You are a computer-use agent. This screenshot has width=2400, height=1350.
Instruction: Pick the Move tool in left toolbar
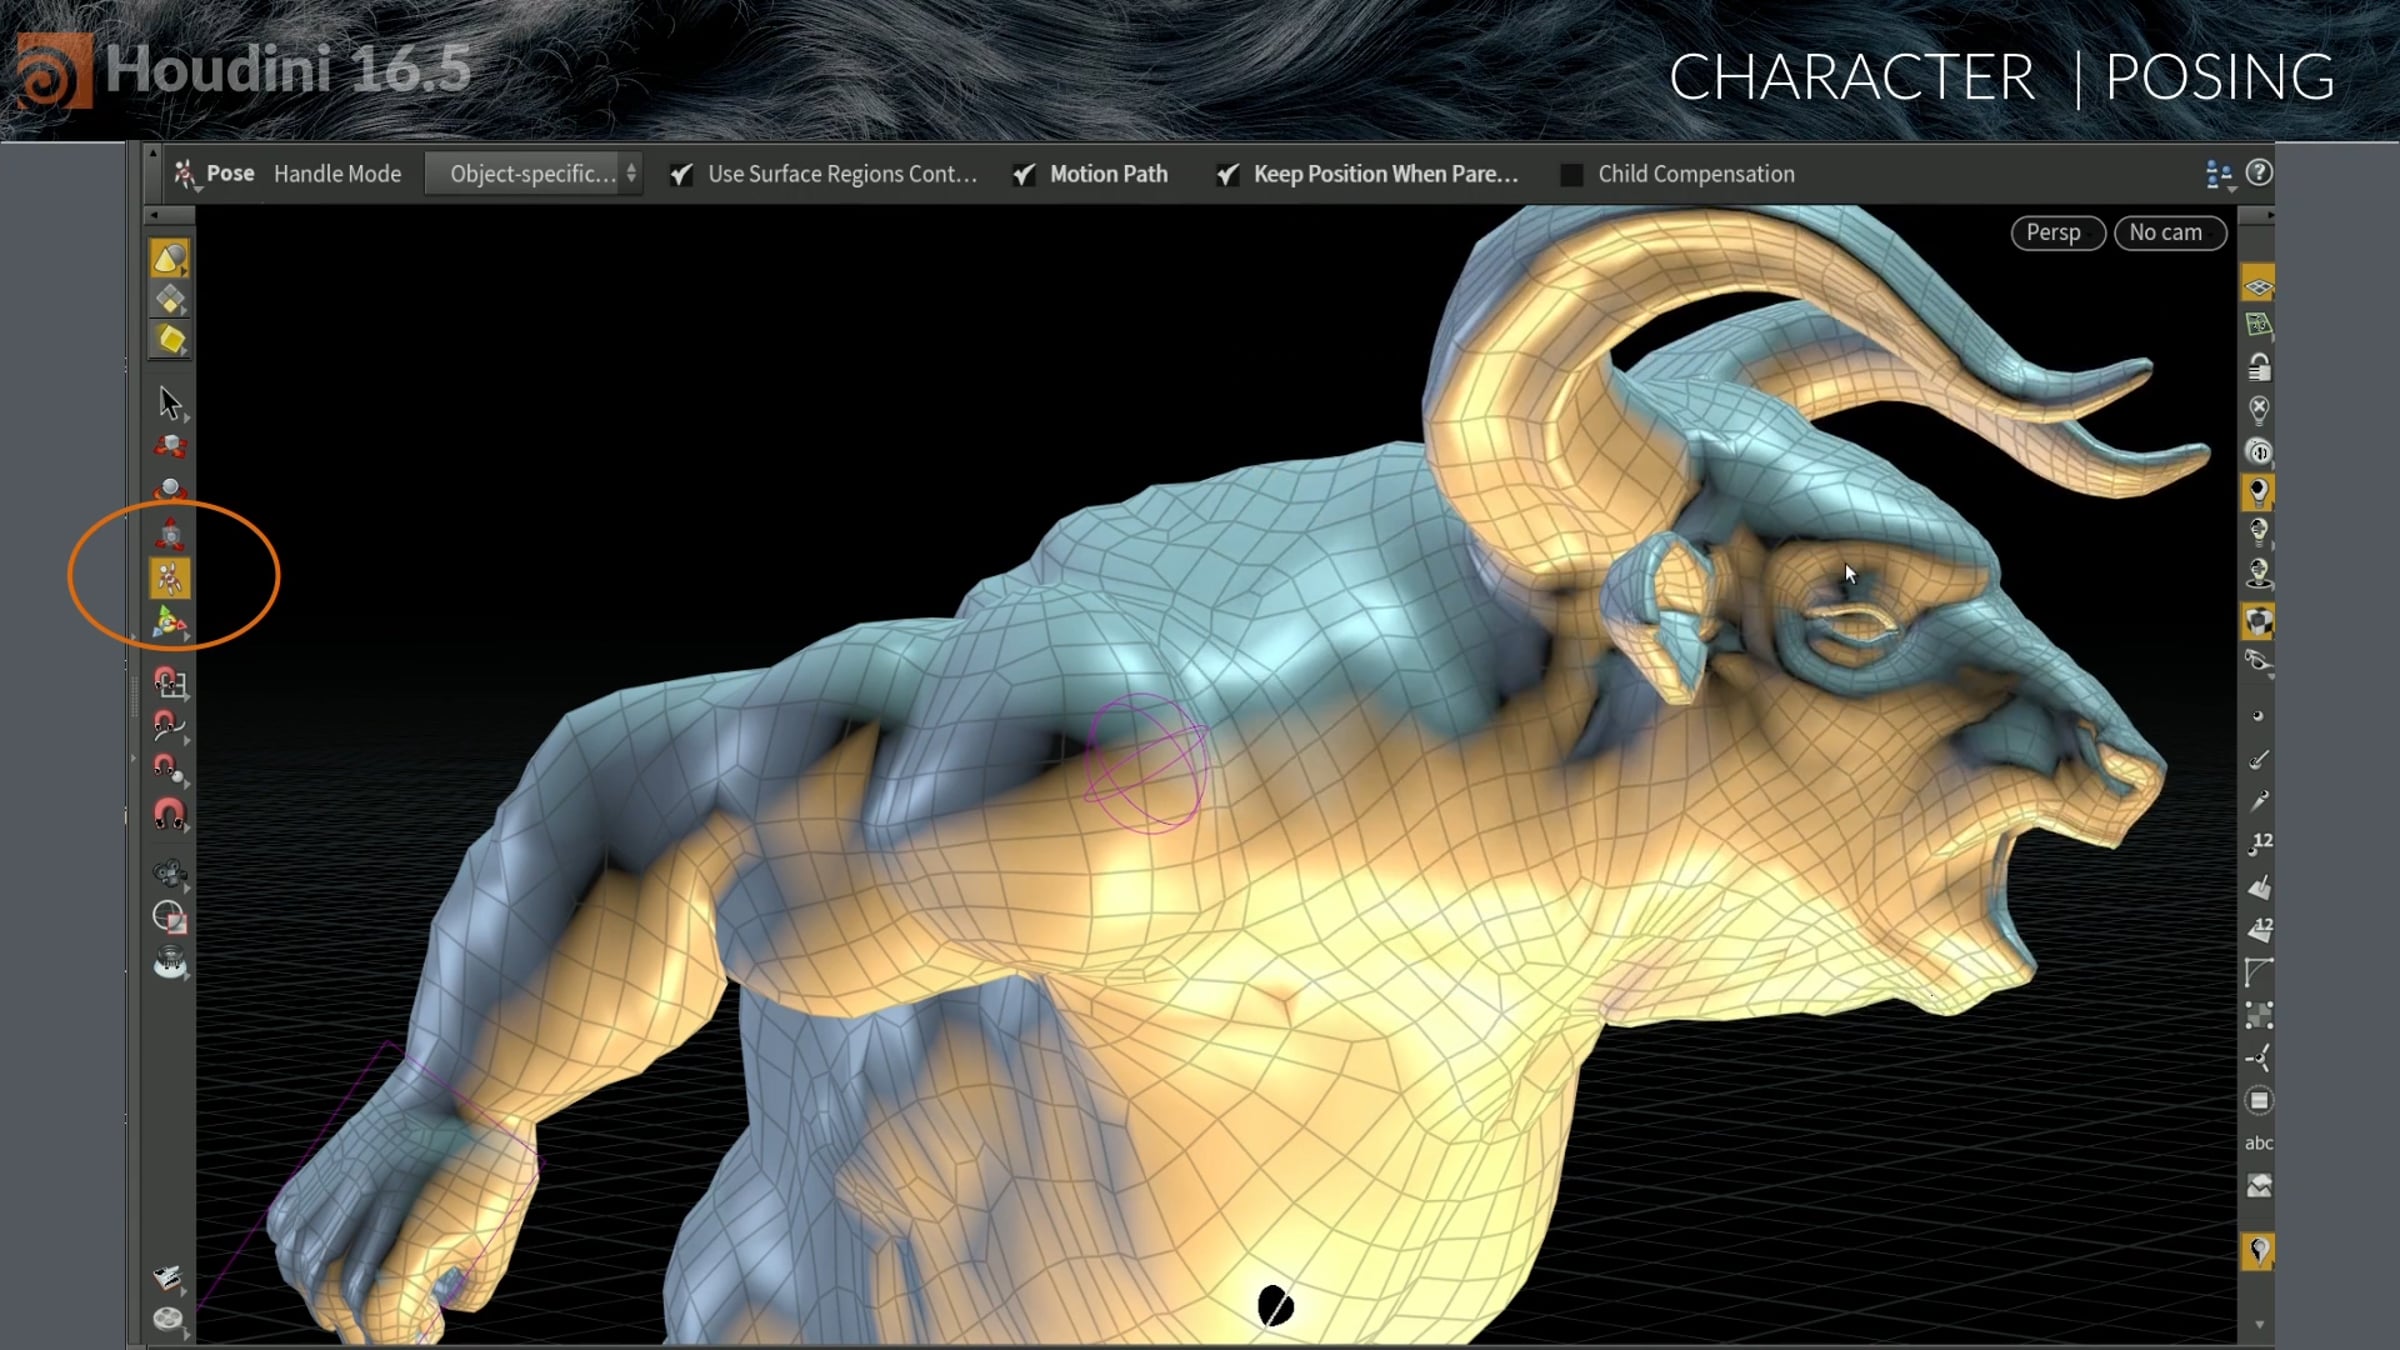tap(170, 446)
